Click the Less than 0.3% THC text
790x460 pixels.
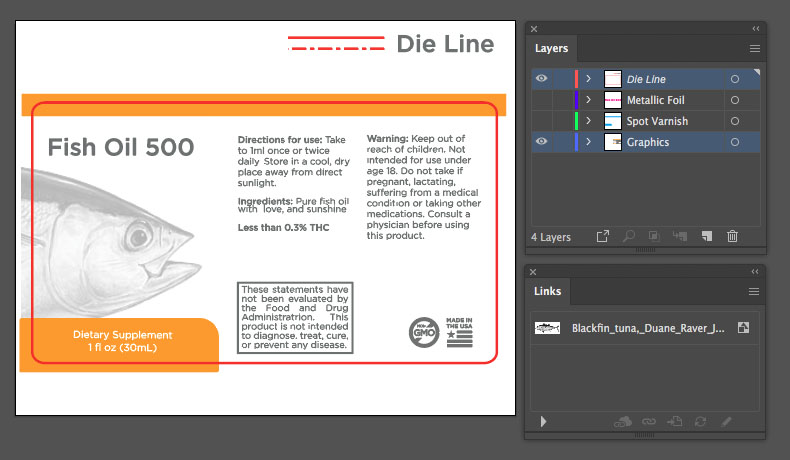coord(283,228)
